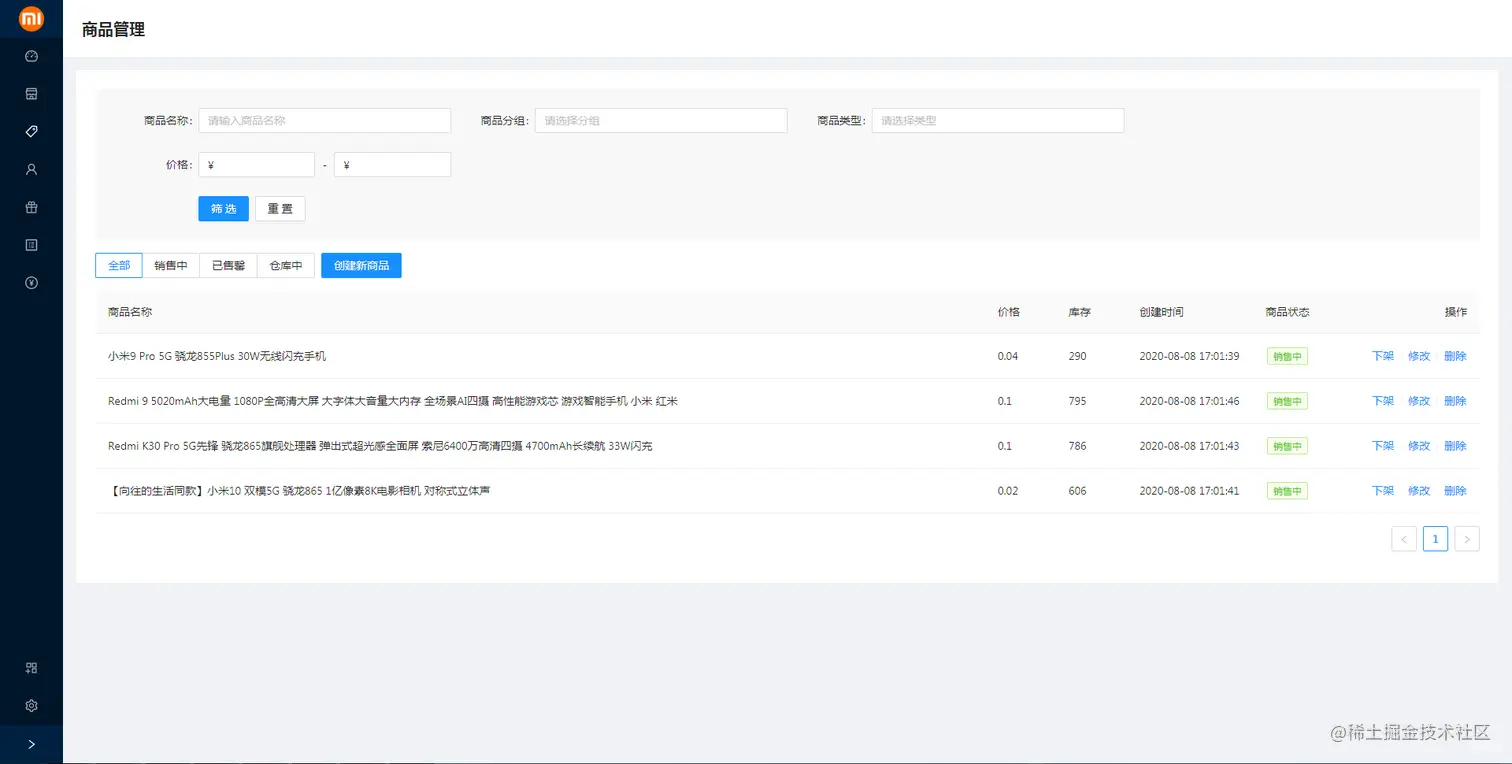The height and width of the screenshot is (764, 1512).
Task: Select the 全部 tab
Action: pyautogui.click(x=119, y=266)
